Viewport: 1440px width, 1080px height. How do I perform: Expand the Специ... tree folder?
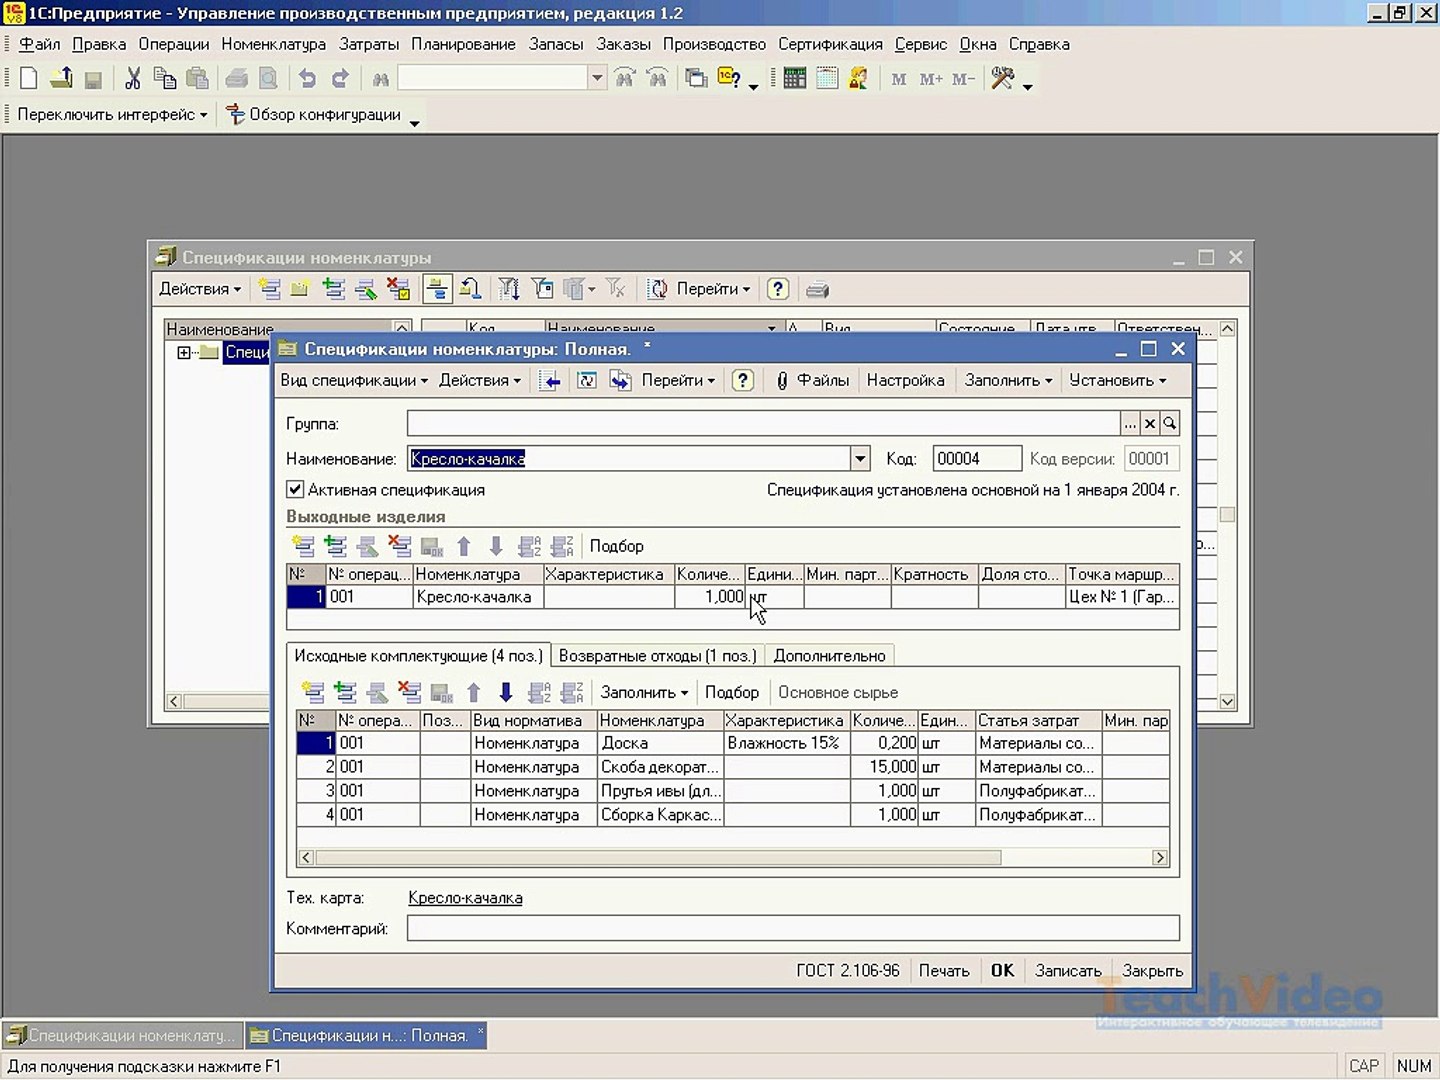[x=184, y=352]
